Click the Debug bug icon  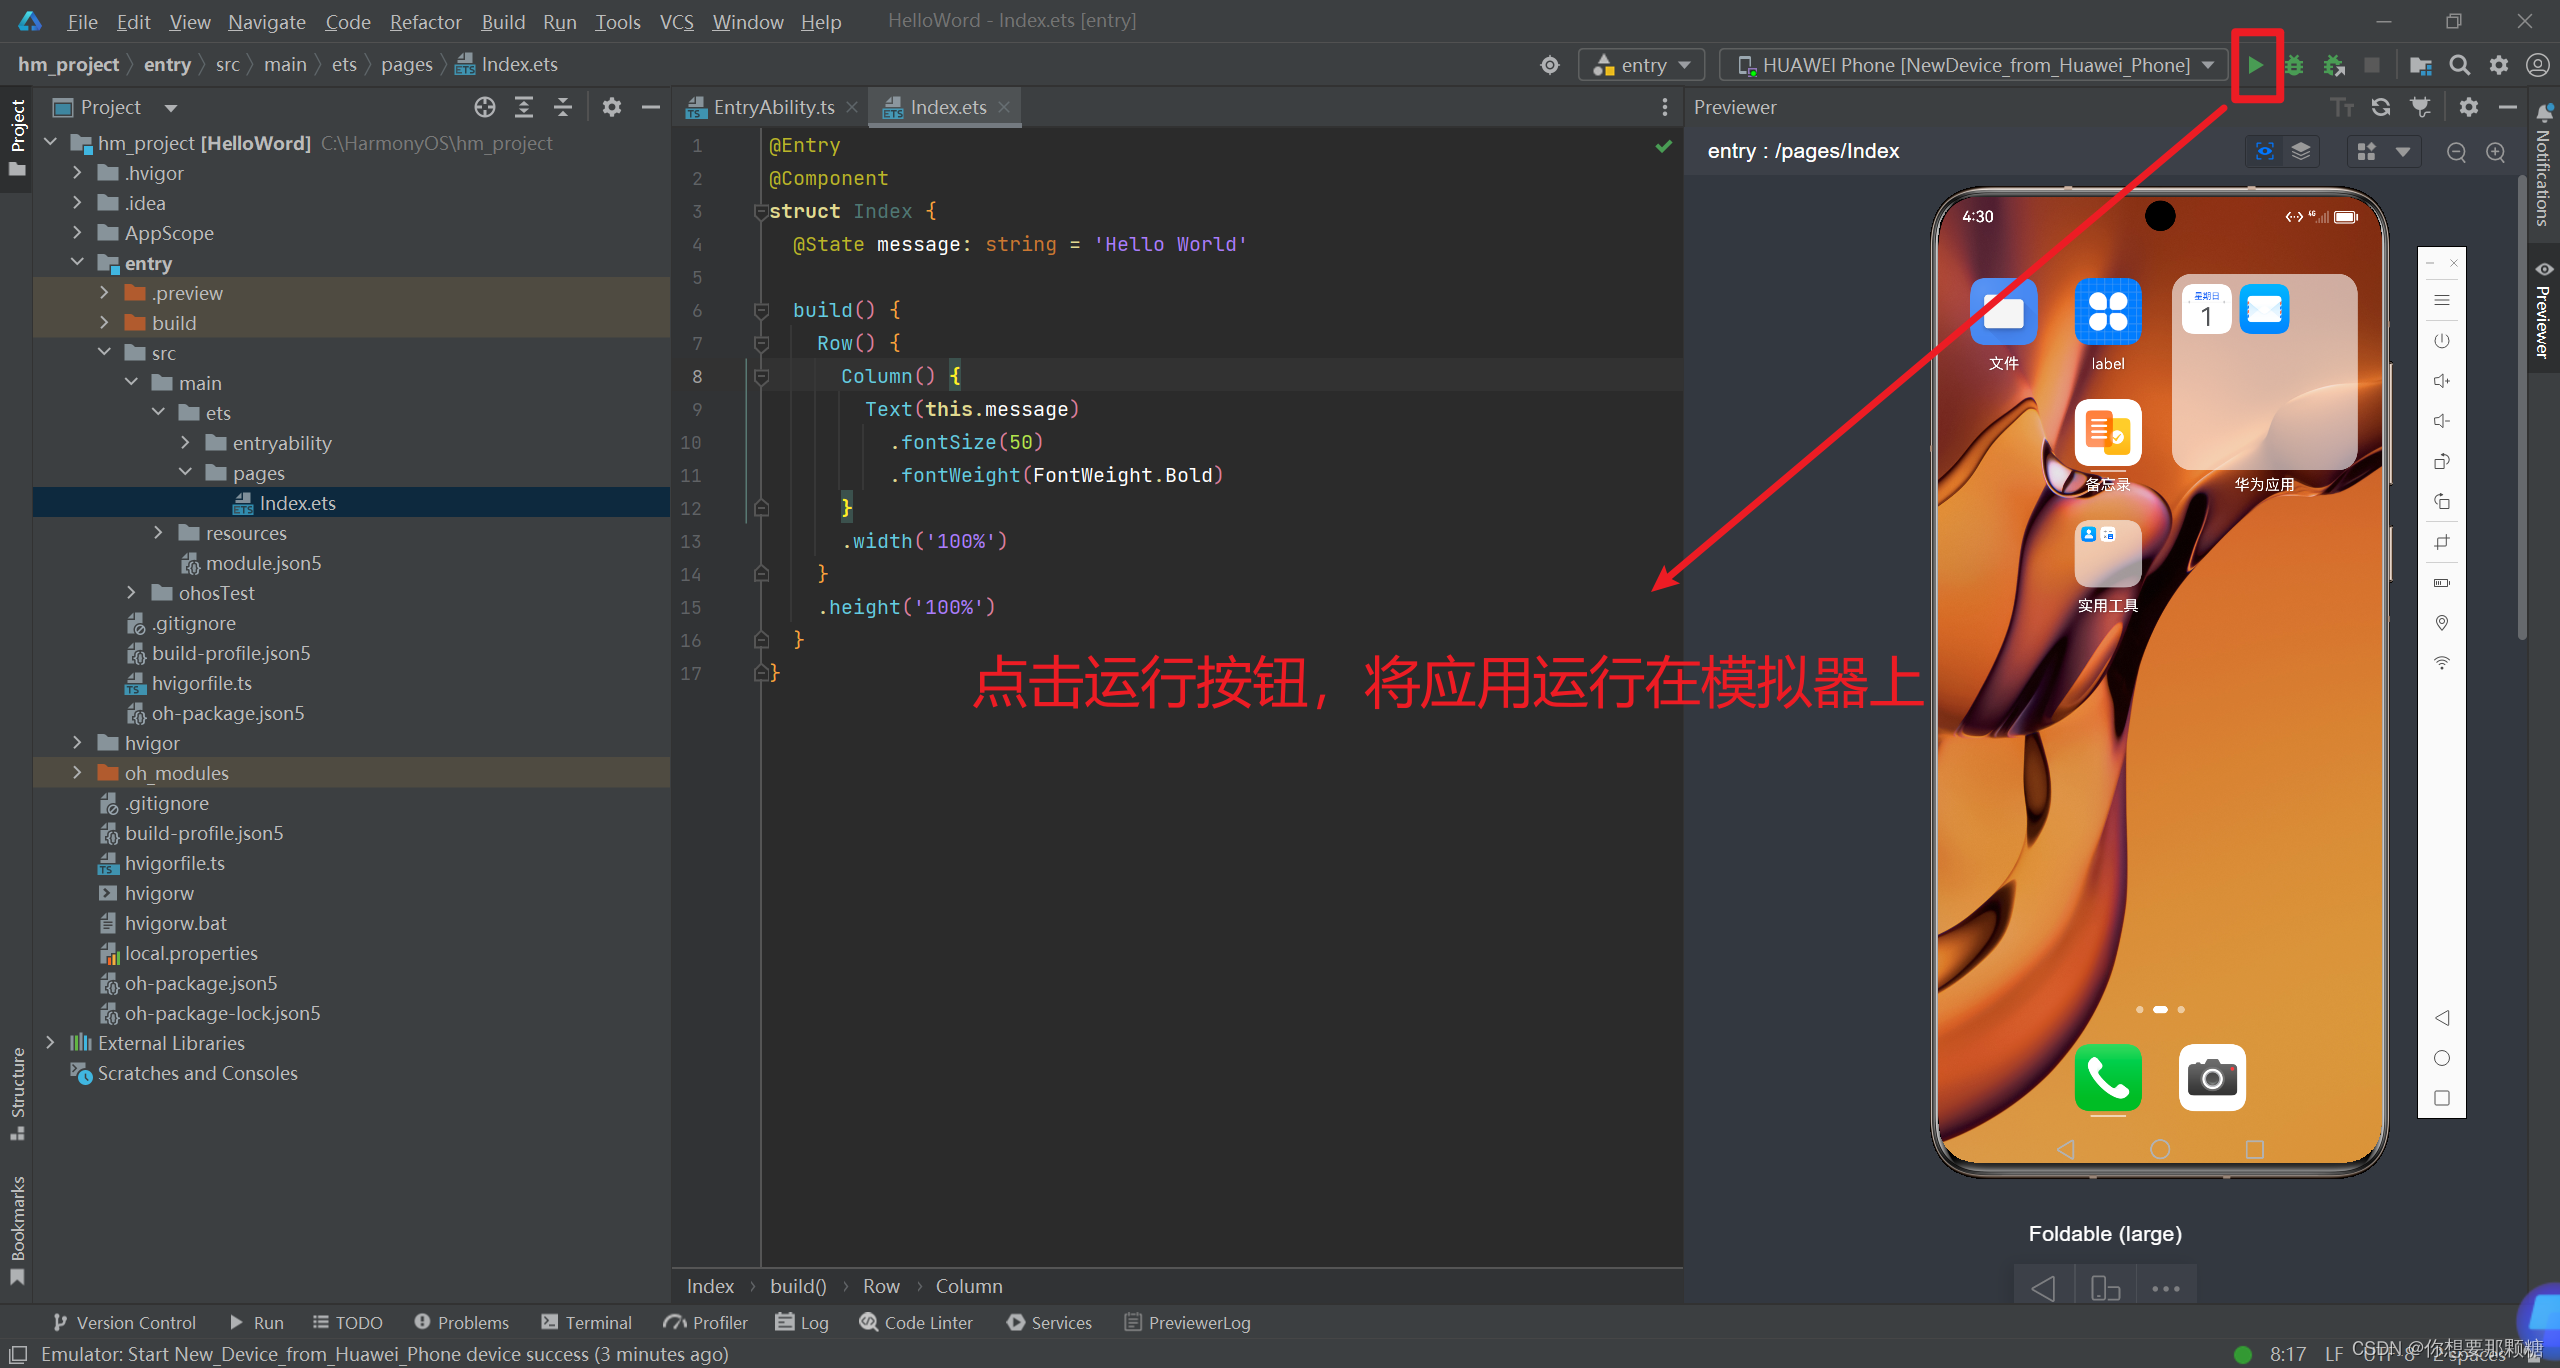click(2294, 65)
